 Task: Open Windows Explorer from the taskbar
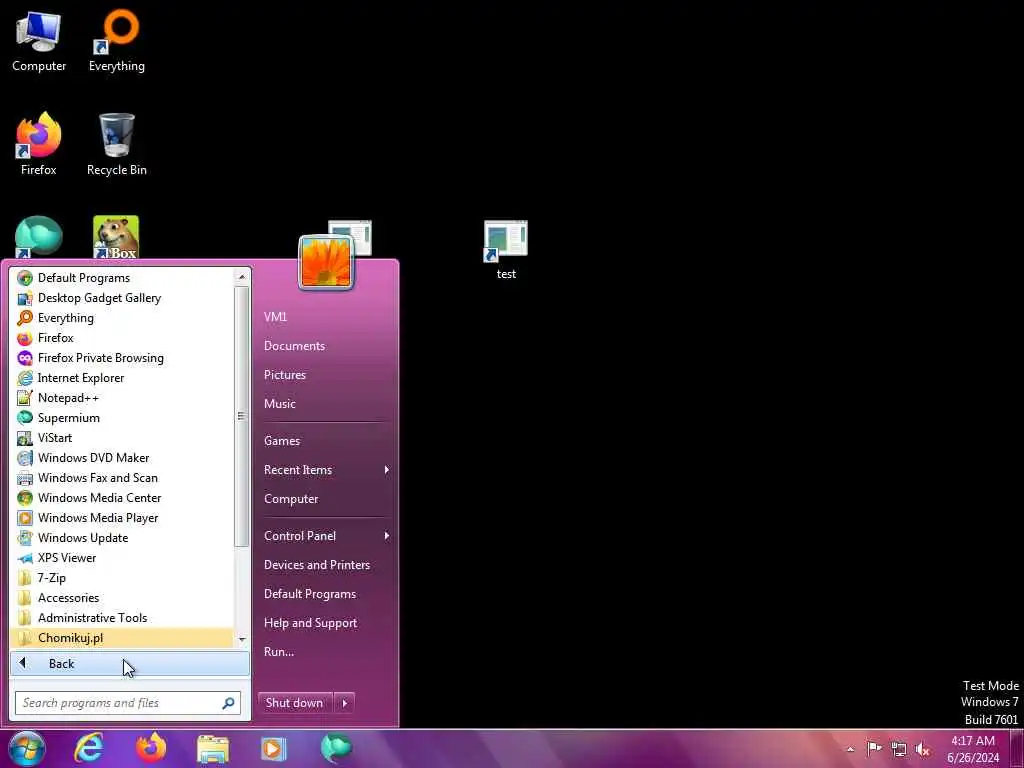(213, 748)
